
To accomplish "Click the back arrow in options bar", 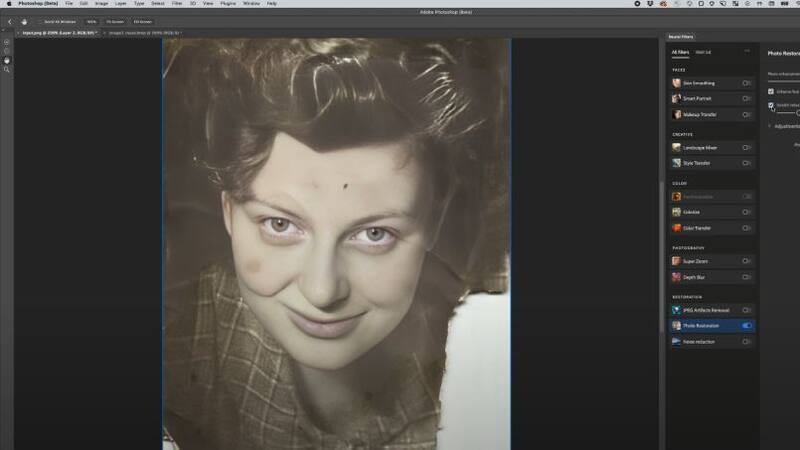I will point(8,21).
